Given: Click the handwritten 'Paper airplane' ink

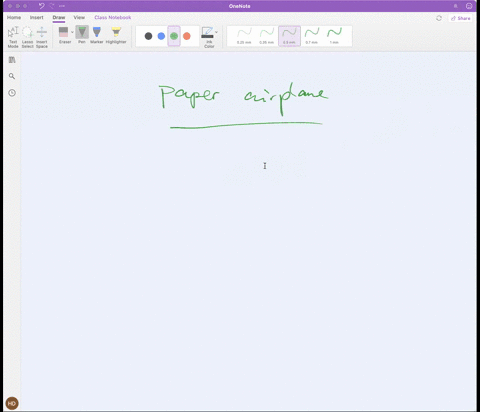Looking at the screenshot, I should (x=243, y=99).
